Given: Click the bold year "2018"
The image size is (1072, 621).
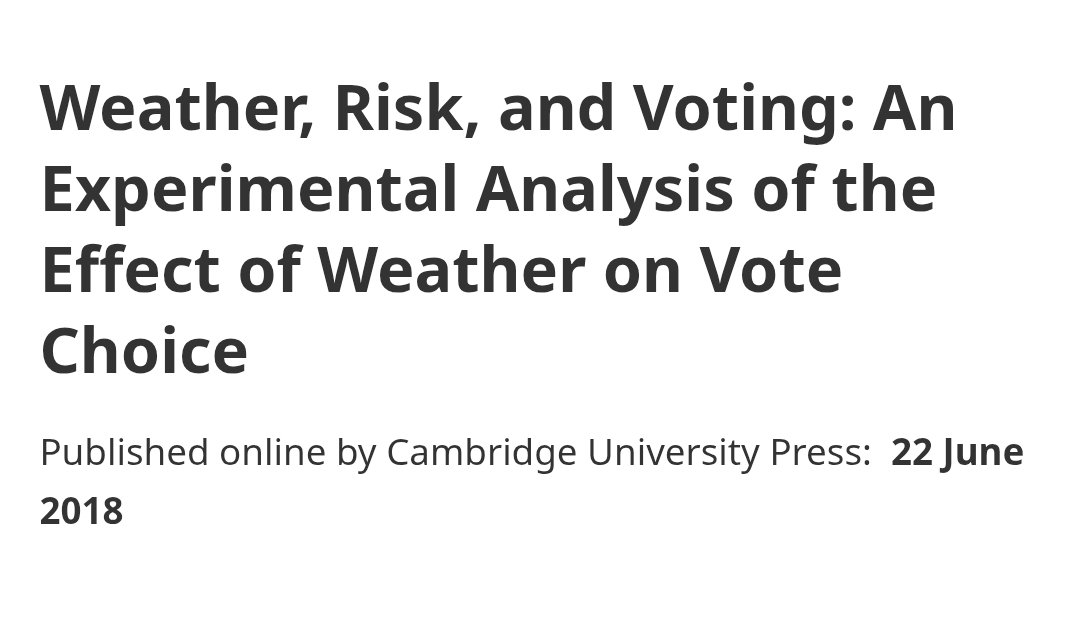Looking at the screenshot, I should click(x=81, y=511).
